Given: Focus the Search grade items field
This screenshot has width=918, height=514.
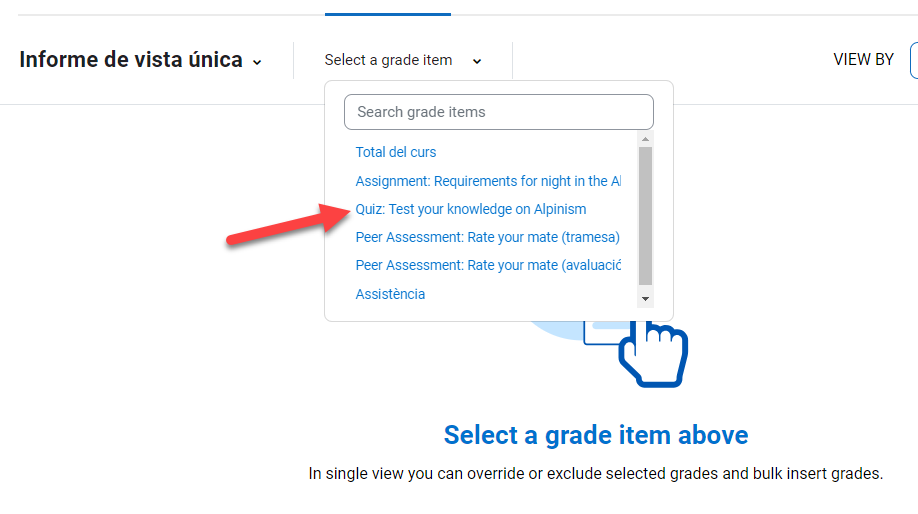Looking at the screenshot, I should (x=498, y=112).
